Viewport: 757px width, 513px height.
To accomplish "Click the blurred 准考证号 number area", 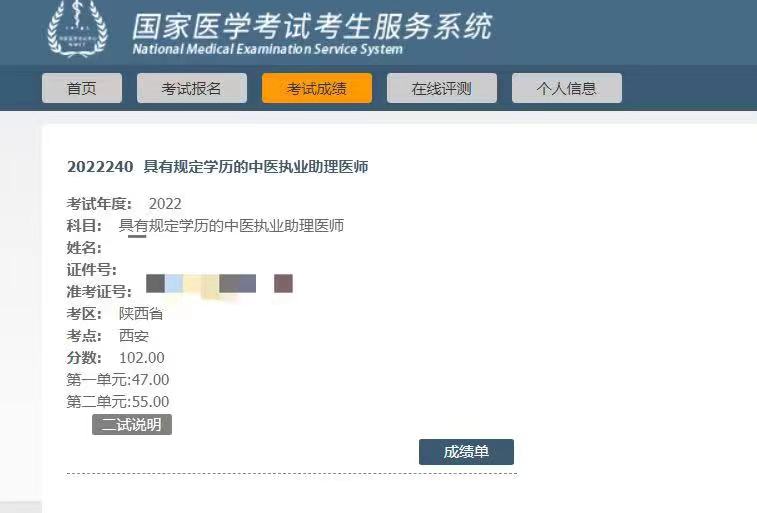I will (219, 284).
